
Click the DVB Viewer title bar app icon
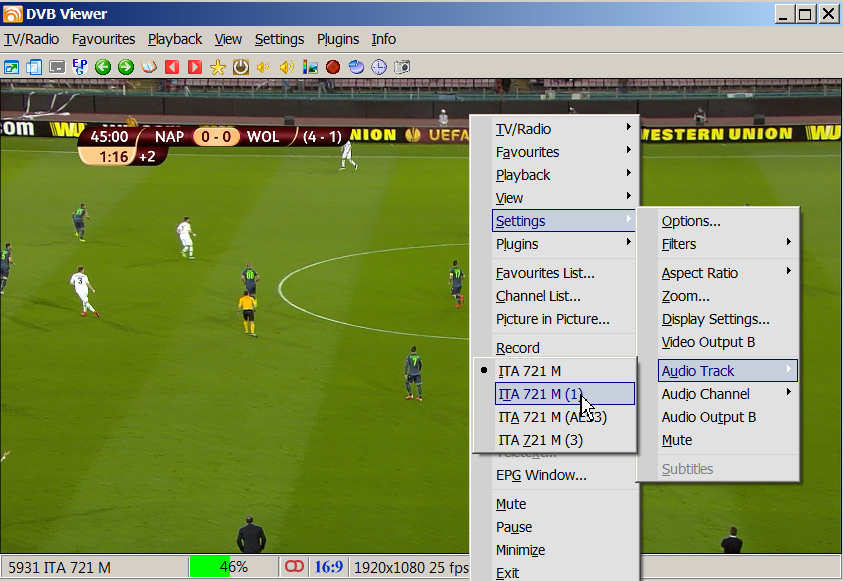coord(12,14)
